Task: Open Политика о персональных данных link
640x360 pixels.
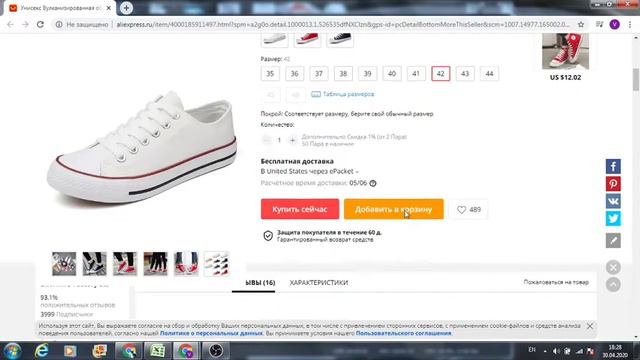Action: tap(211, 333)
